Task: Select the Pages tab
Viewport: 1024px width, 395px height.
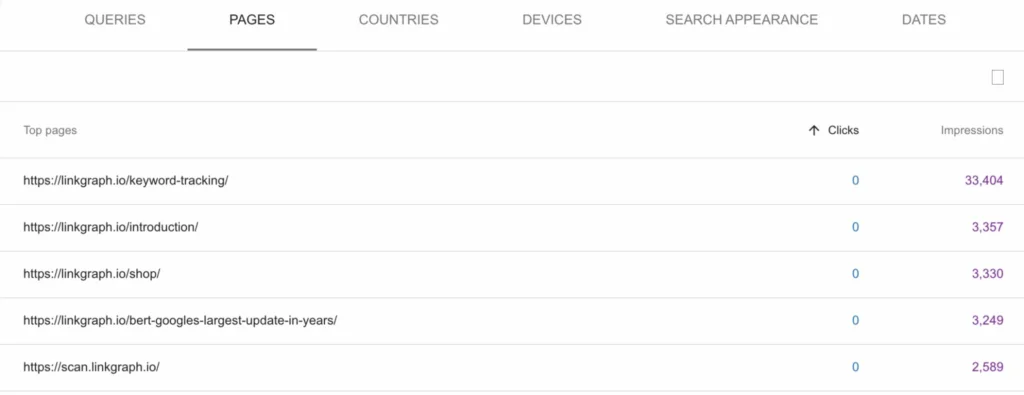Action: (x=252, y=20)
